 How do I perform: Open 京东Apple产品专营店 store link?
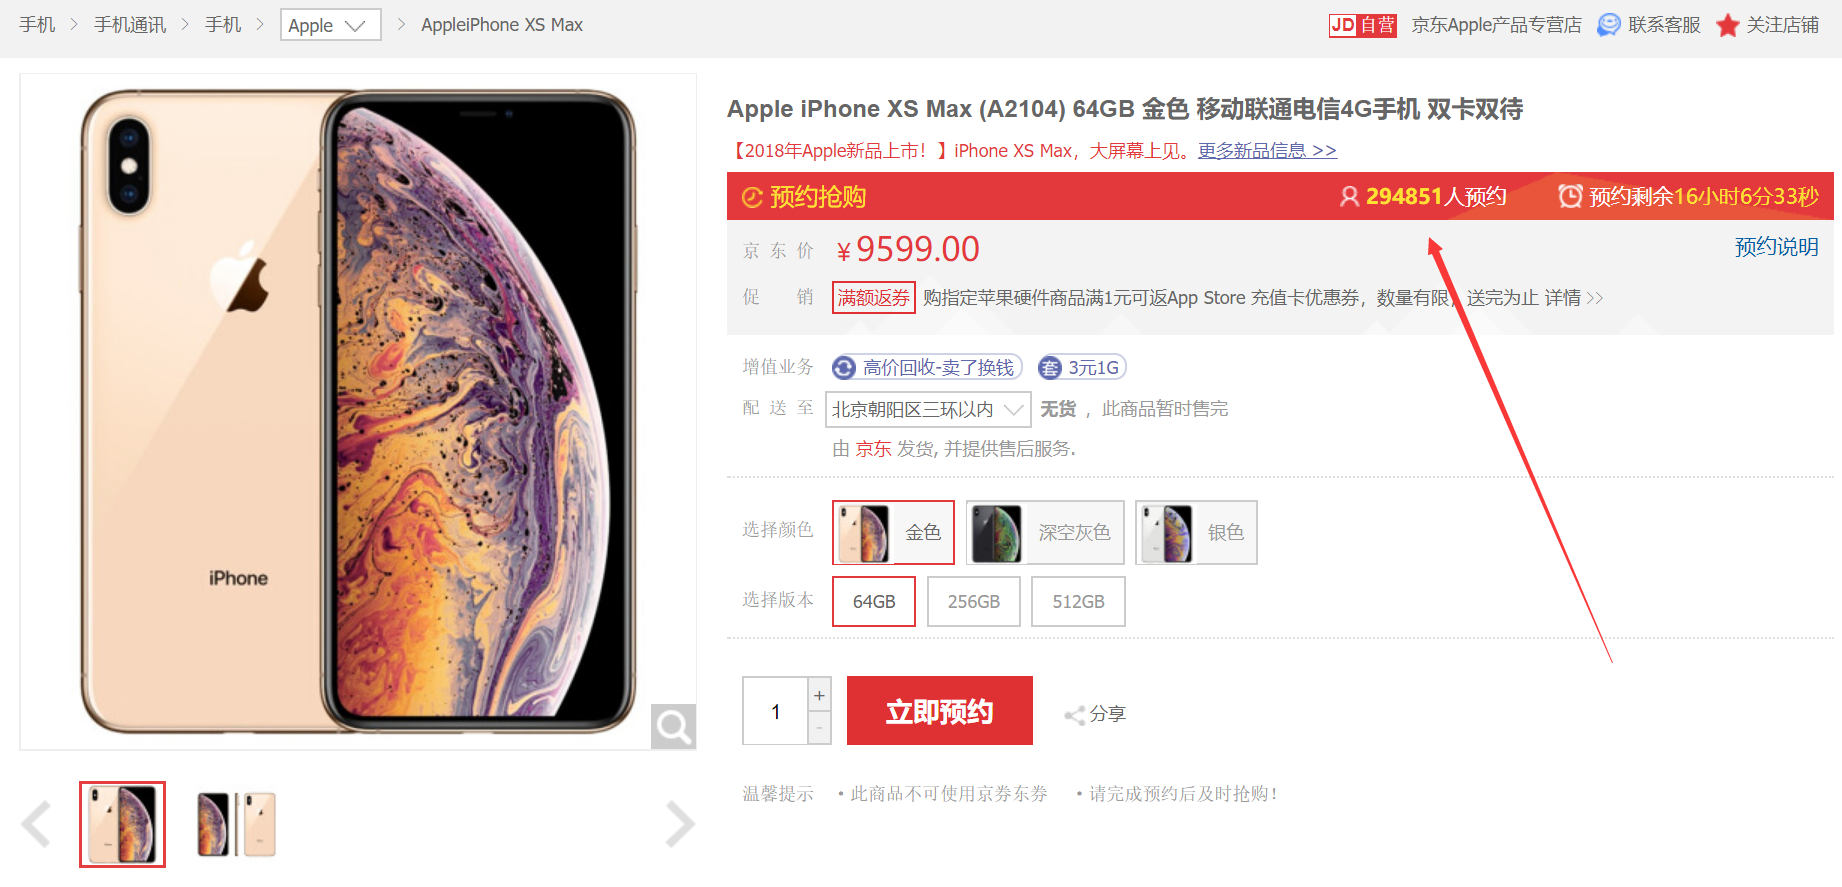pyautogui.click(x=1496, y=25)
